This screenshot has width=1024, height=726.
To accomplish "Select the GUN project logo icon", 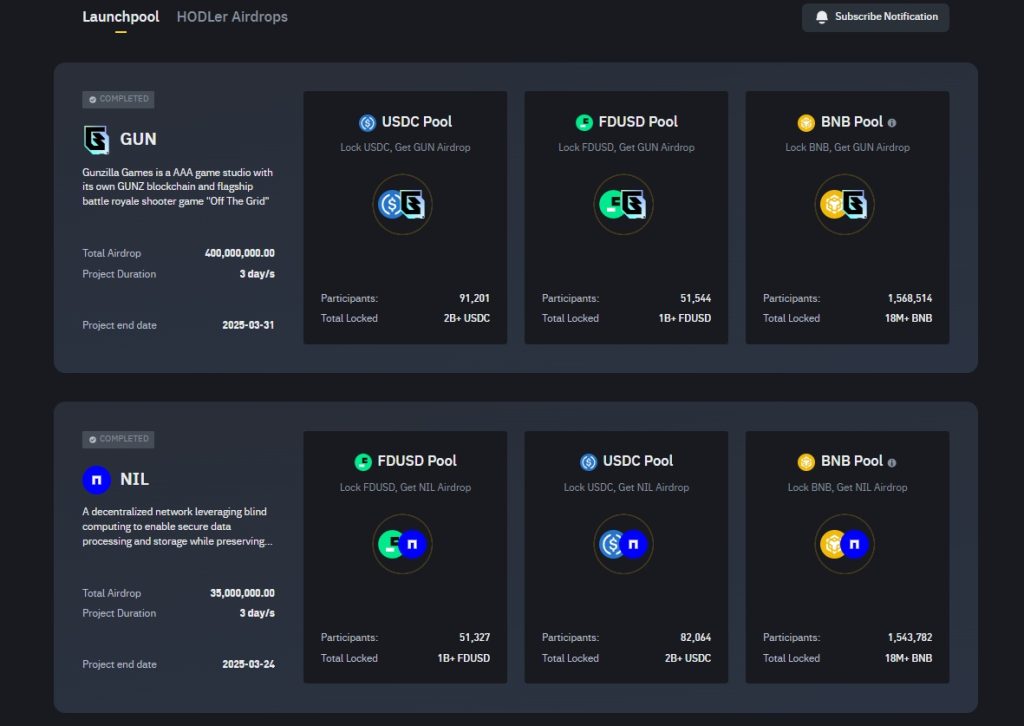I will [95, 139].
